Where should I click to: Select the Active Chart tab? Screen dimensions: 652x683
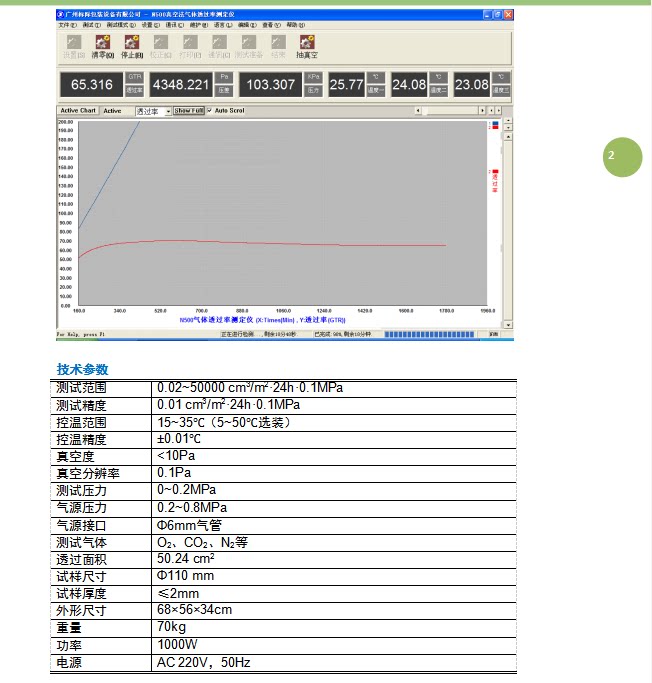click(x=78, y=111)
